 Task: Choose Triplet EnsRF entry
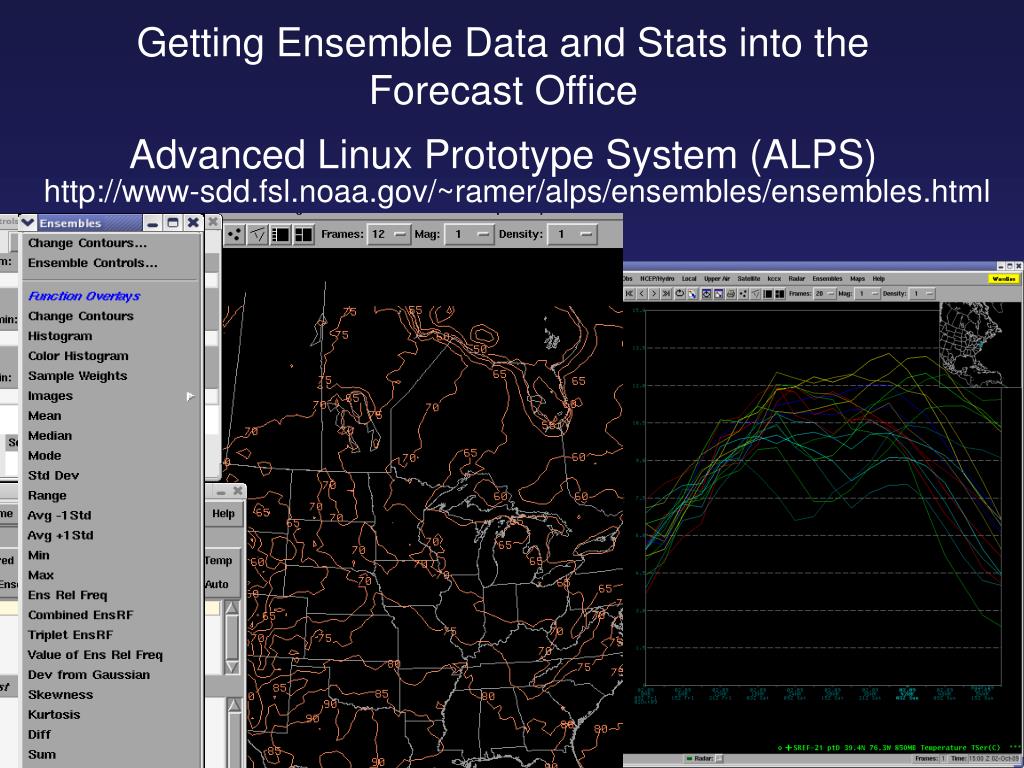tap(71, 635)
